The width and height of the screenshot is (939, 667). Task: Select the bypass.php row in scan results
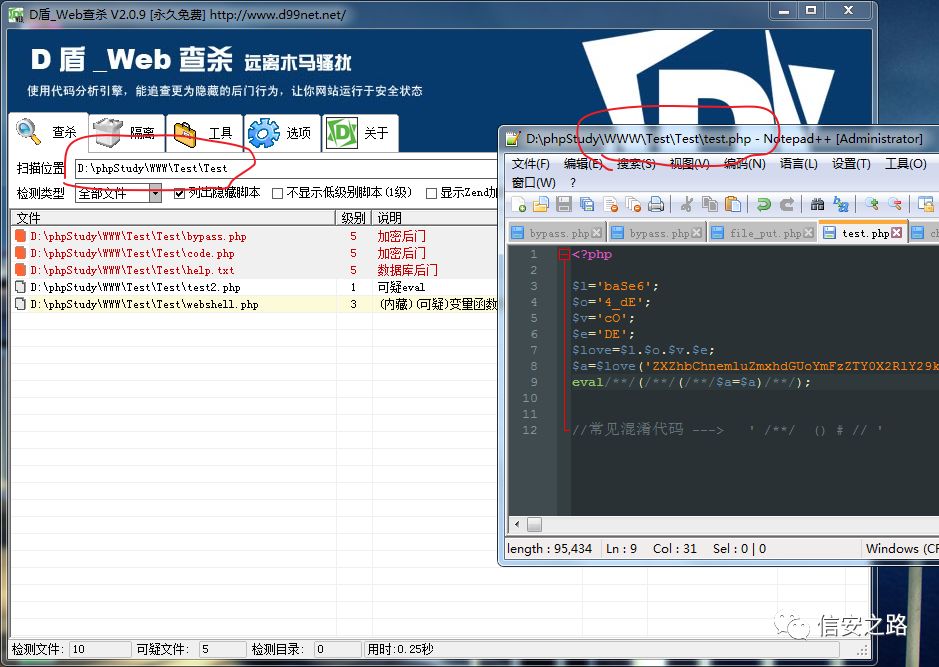[x=255, y=236]
